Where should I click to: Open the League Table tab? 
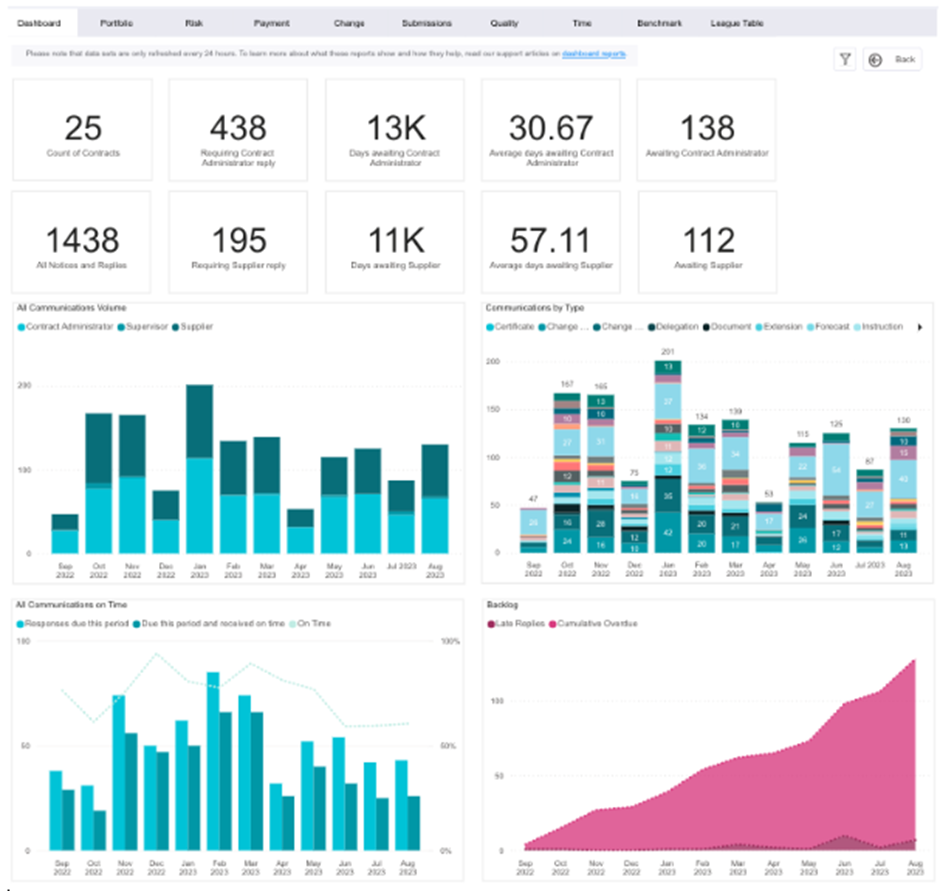(x=737, y=23)
